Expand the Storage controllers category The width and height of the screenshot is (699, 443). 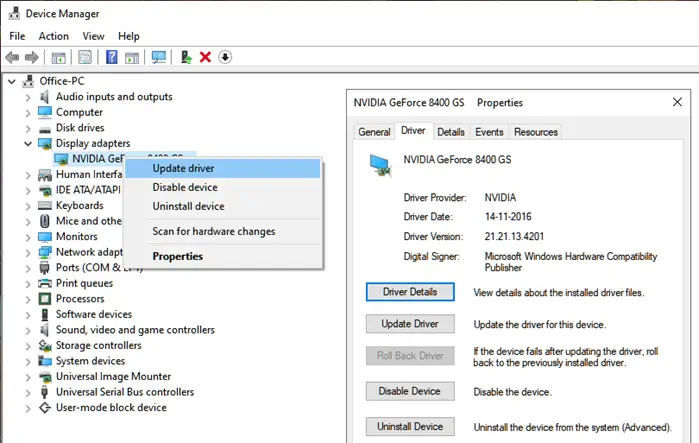coord(28,346)
